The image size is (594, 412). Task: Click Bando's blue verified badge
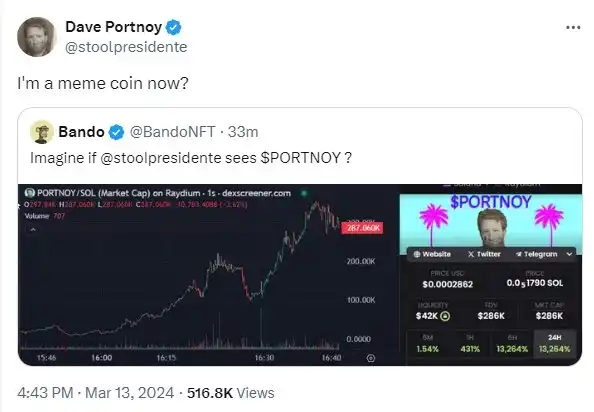116,132
